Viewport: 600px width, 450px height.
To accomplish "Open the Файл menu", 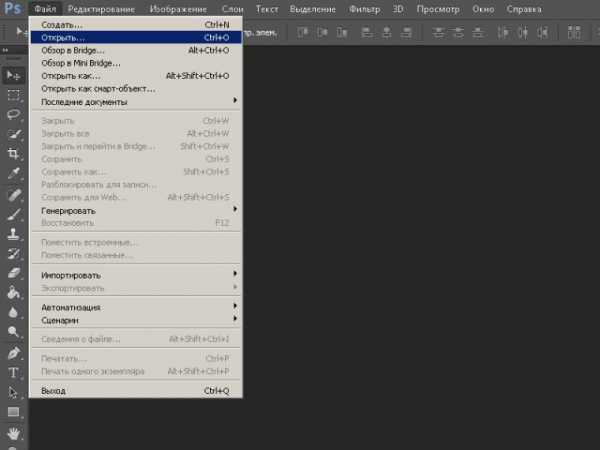I will tap(45, 9).
